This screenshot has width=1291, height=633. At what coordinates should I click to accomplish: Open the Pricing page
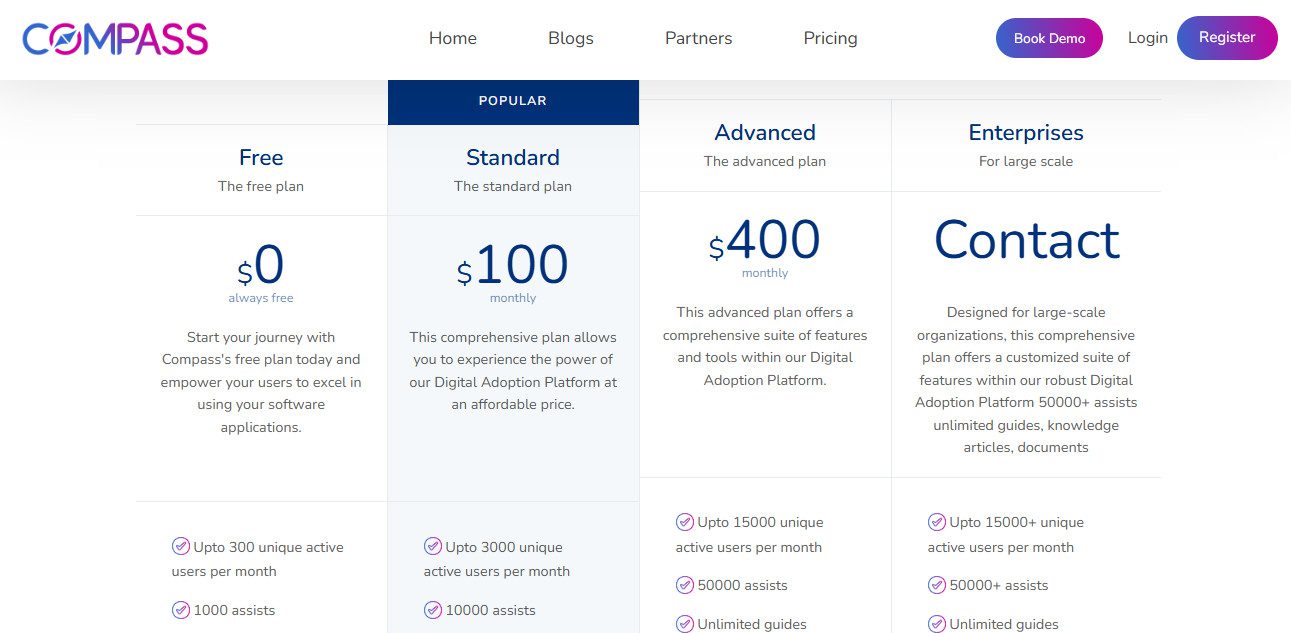click(x=830, y=38)
